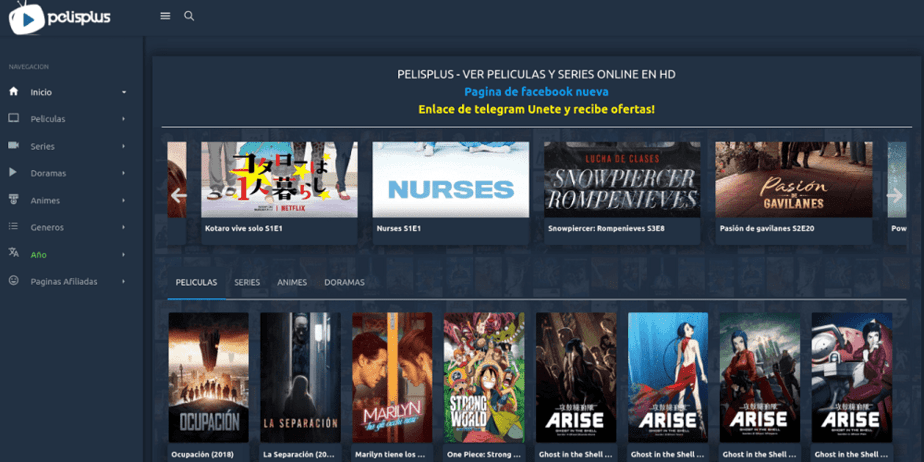
Task: Go to previous carousel slide arrow
Action: click(178, 195)
